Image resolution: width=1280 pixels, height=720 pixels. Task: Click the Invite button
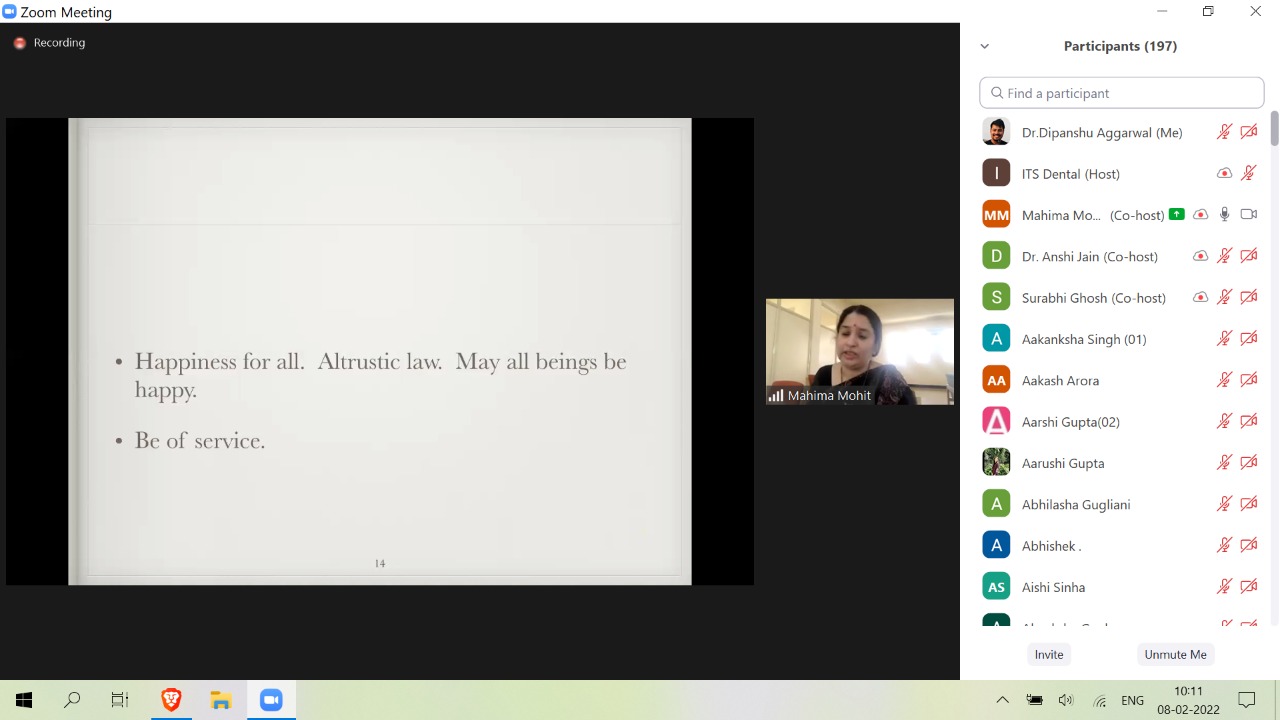[1049, 654]
